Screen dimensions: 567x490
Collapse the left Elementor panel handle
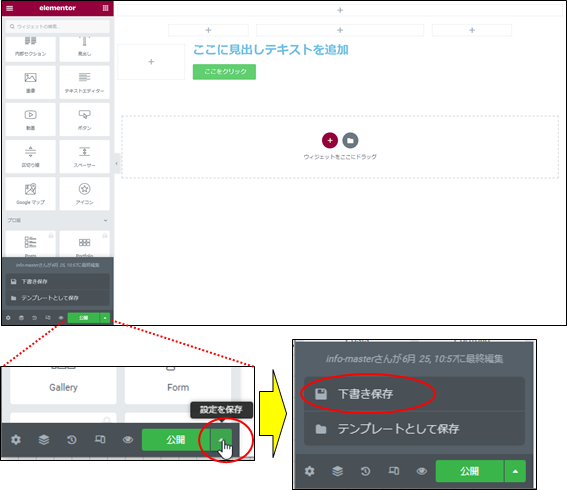click(x=116, y=163)
